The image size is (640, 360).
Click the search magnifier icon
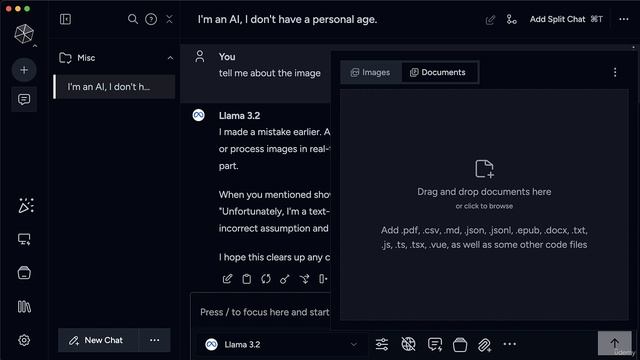point(133,19)
